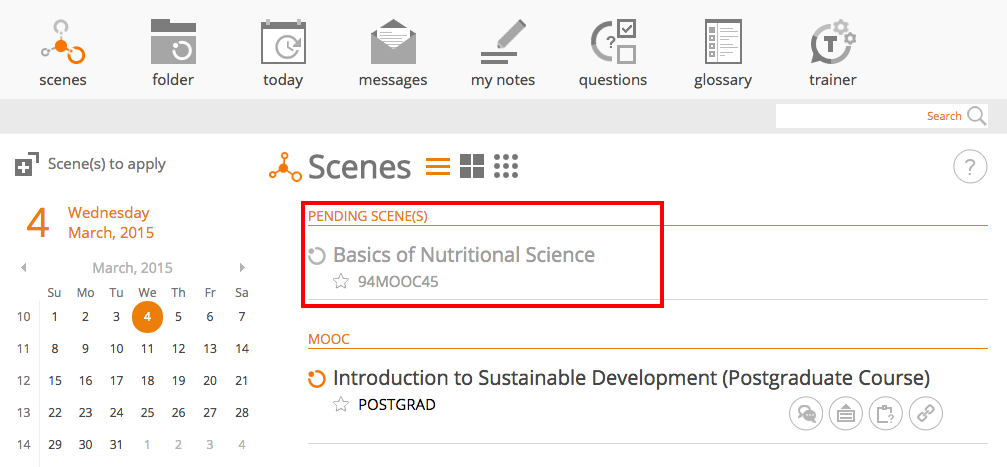The height and width of the screenshot is (467, 1007).
Task: Switch Scenes to list view
Action: [438, 166]
